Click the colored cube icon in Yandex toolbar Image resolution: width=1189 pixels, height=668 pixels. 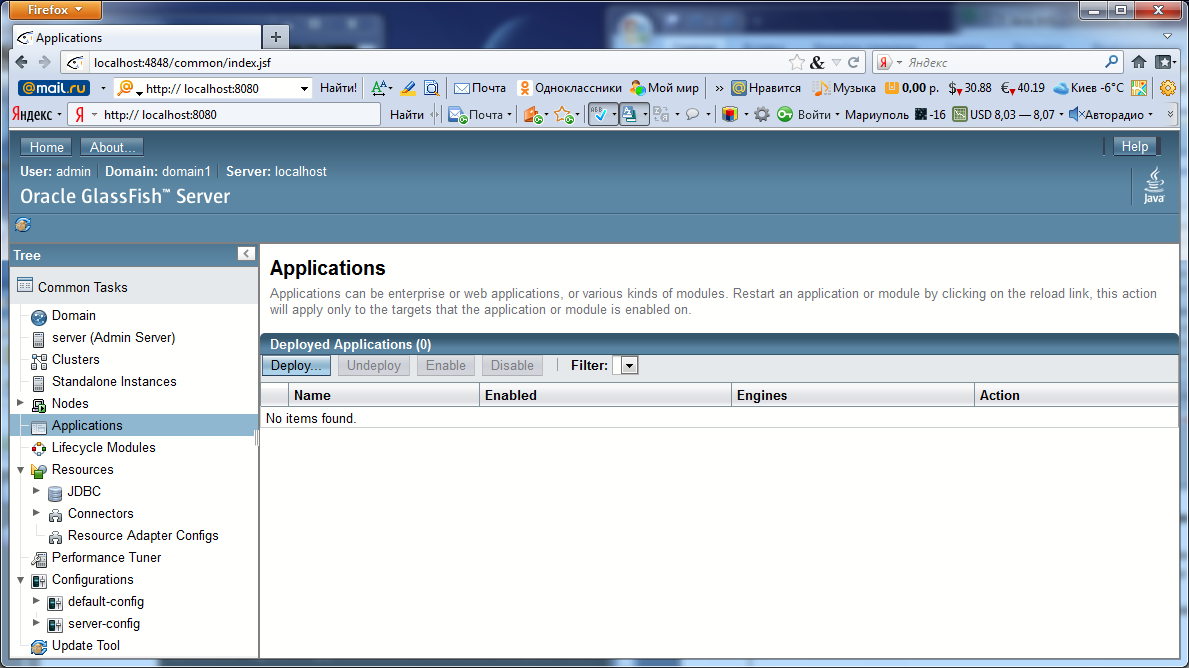[729, 114]
